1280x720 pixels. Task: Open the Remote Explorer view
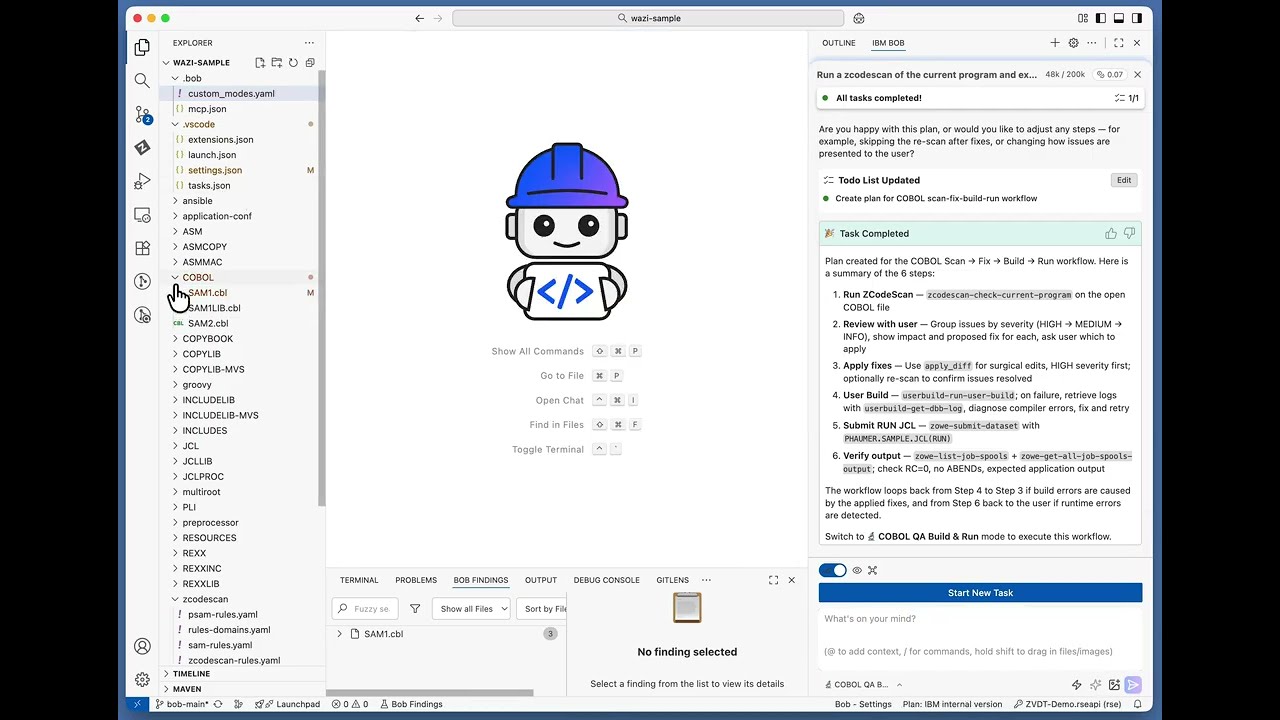pyautogui.click(x=142, y=215)
